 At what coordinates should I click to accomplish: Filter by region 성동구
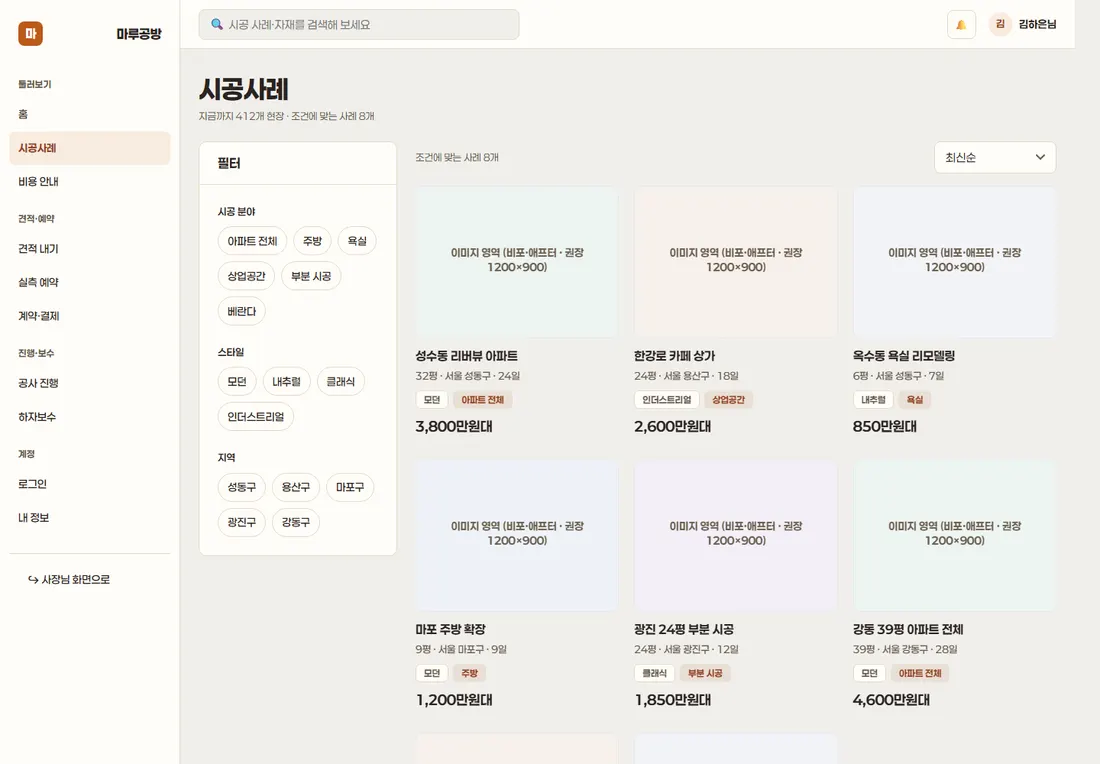click(x=241, y=487)
